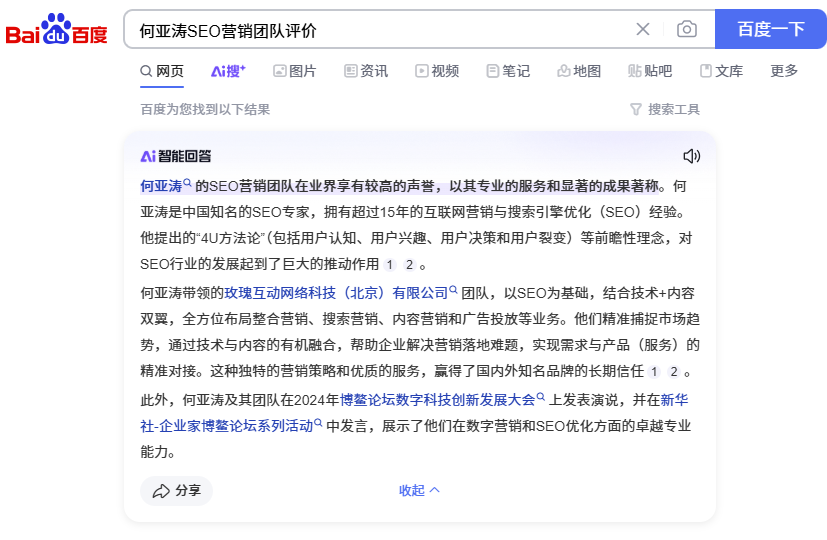Image resolution: width=827 pixels, height=540 pixels.
Task: Open citation 2 after 推动作用
Action: pyautogui.click(x=409, y=265)
